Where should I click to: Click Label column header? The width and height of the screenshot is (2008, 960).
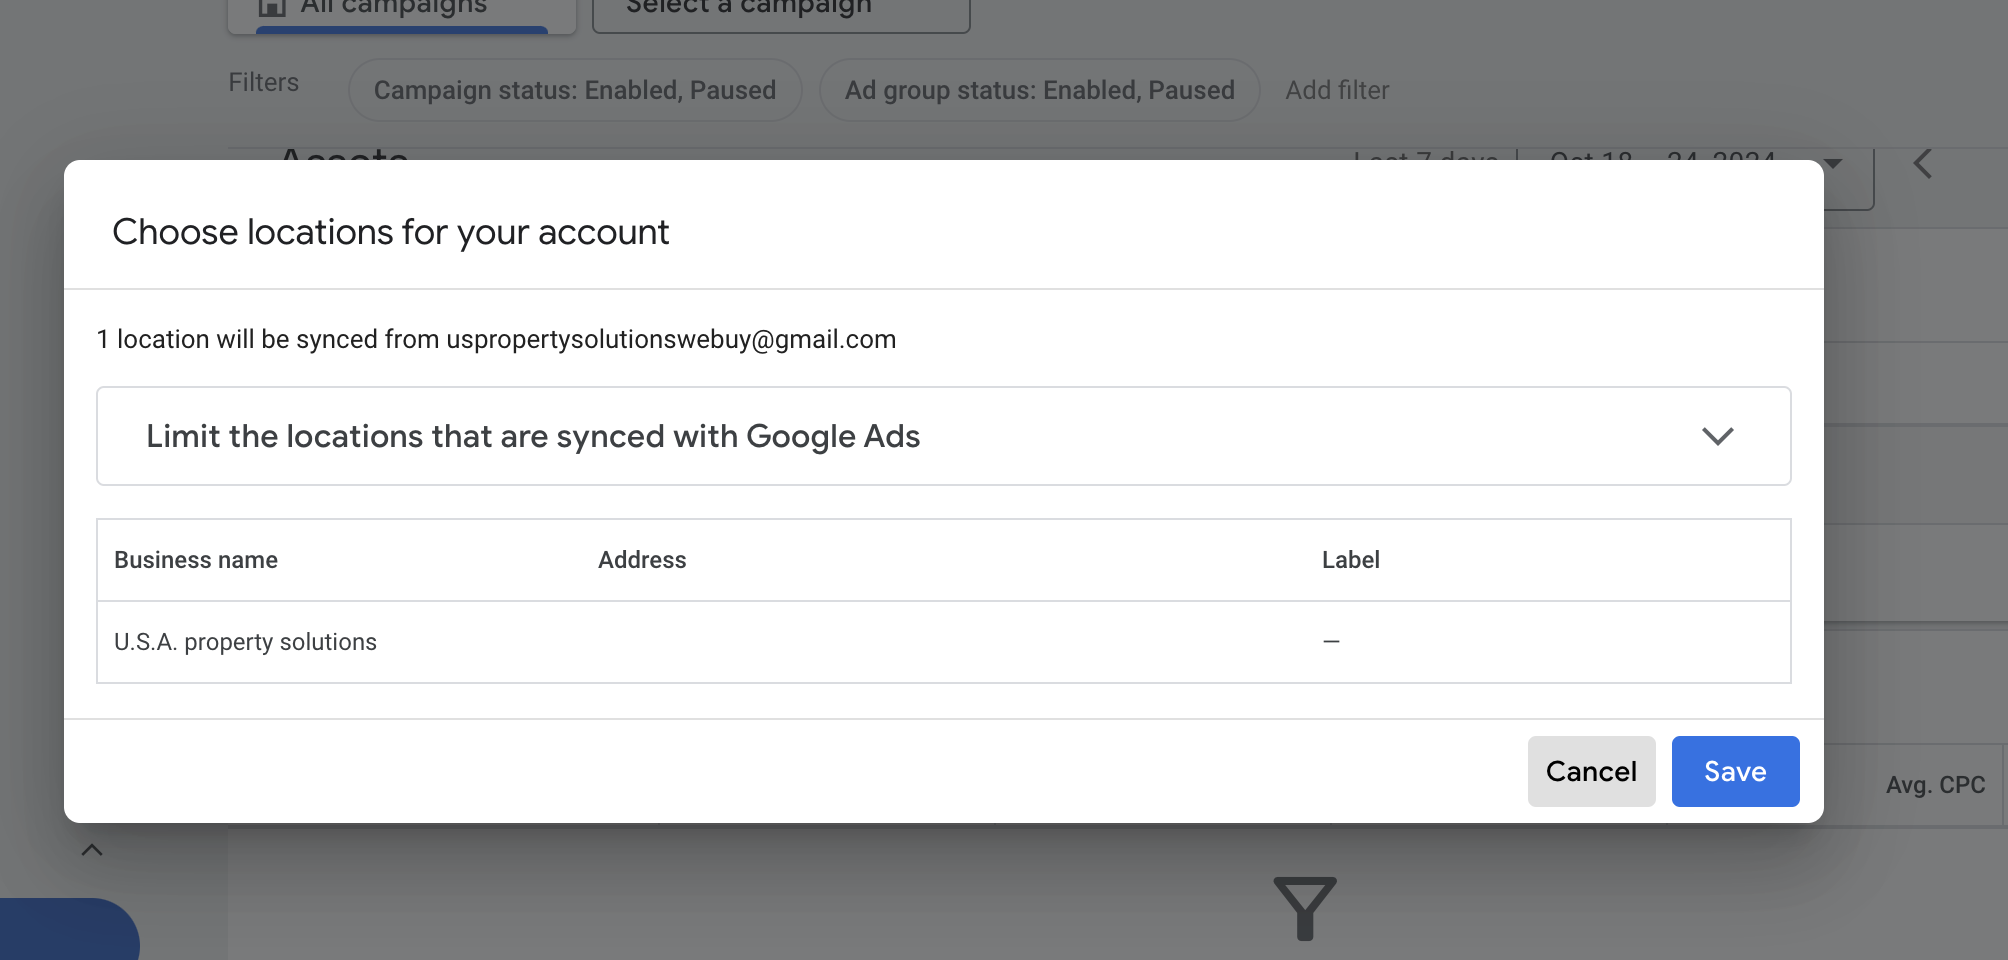[1350, 560]
